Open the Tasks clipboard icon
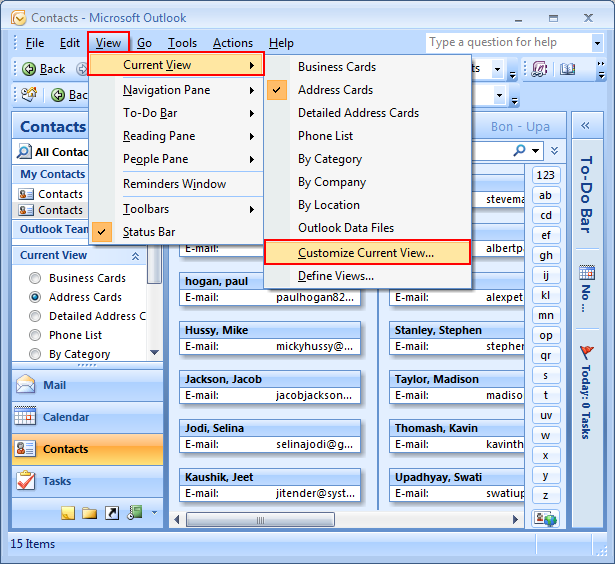Image resolution: width=615 pixels, height=564 pixels. click(25, 480)
